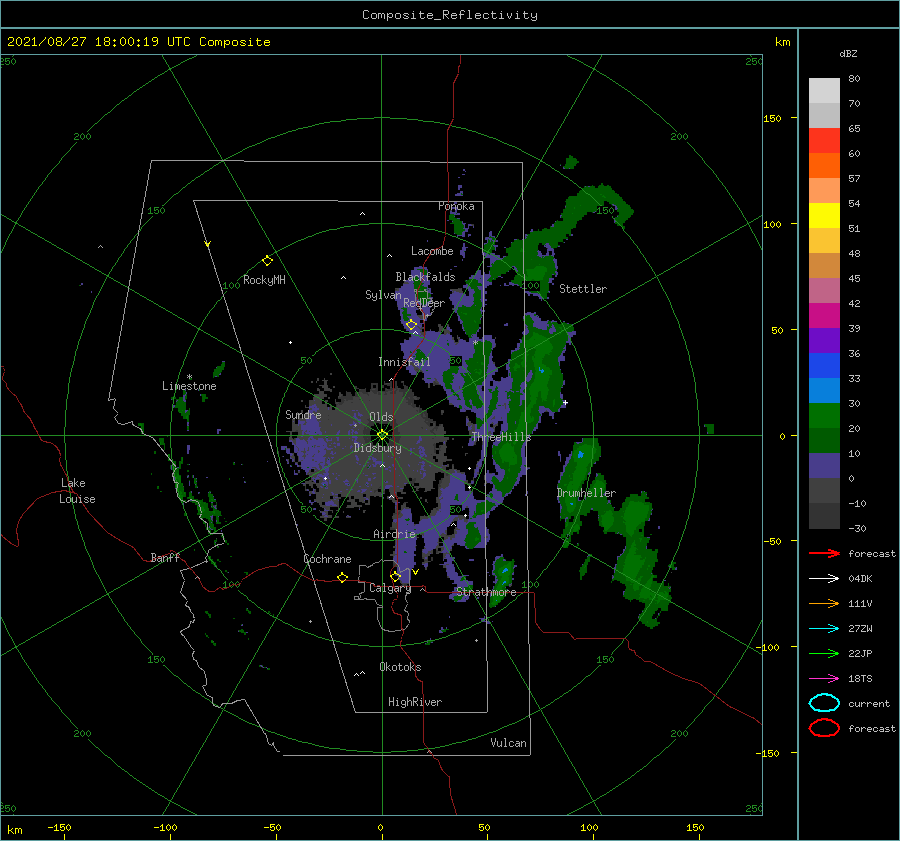Image resolution: width=900 pixels, height=841 pixels.
Task: Click the current legend text
Action: point(869,704)
